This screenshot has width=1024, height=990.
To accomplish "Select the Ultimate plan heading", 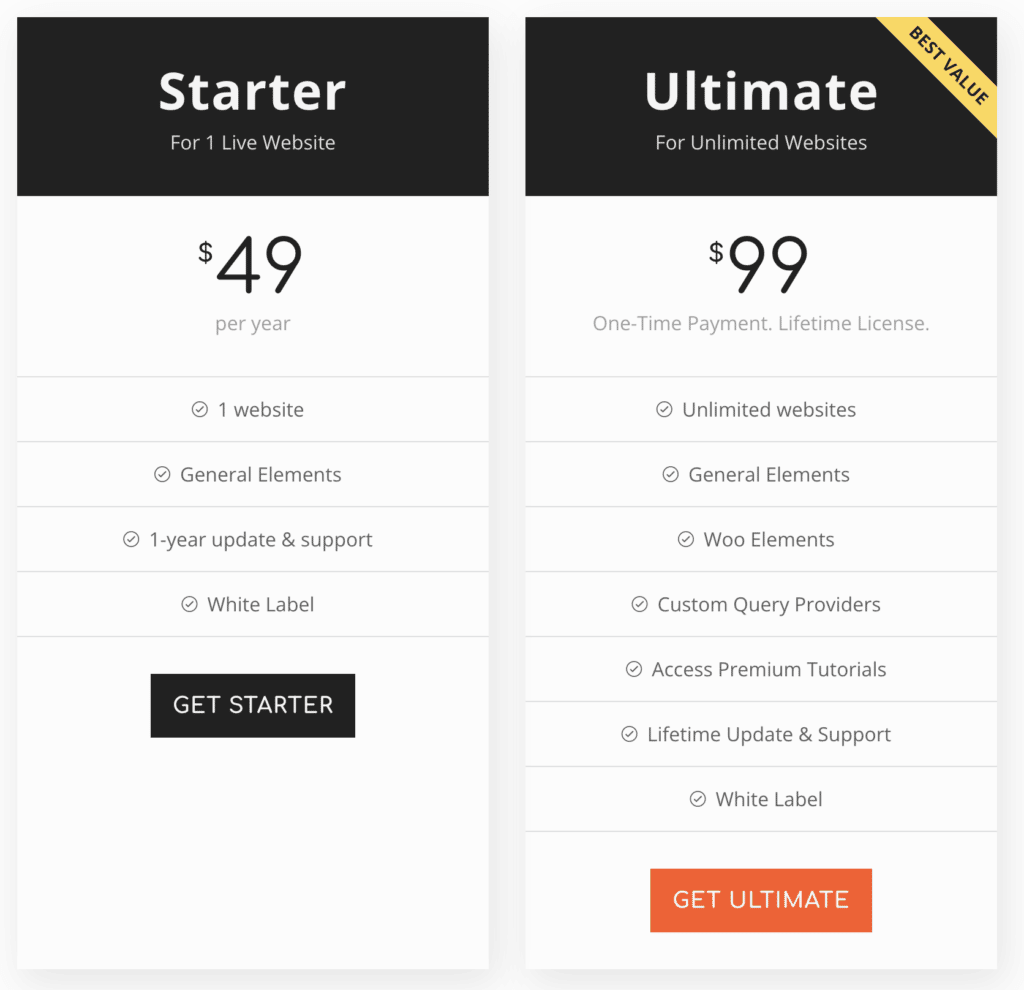I will click(761, 91).
